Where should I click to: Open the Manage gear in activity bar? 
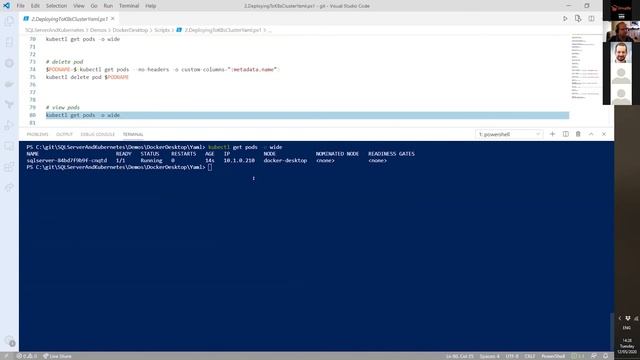(x=9, y=340)
